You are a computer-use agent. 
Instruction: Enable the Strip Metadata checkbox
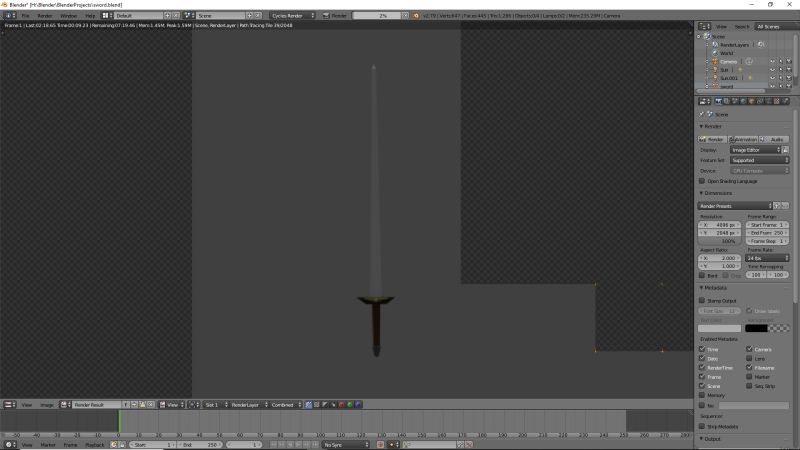click(x=702, y=426)
